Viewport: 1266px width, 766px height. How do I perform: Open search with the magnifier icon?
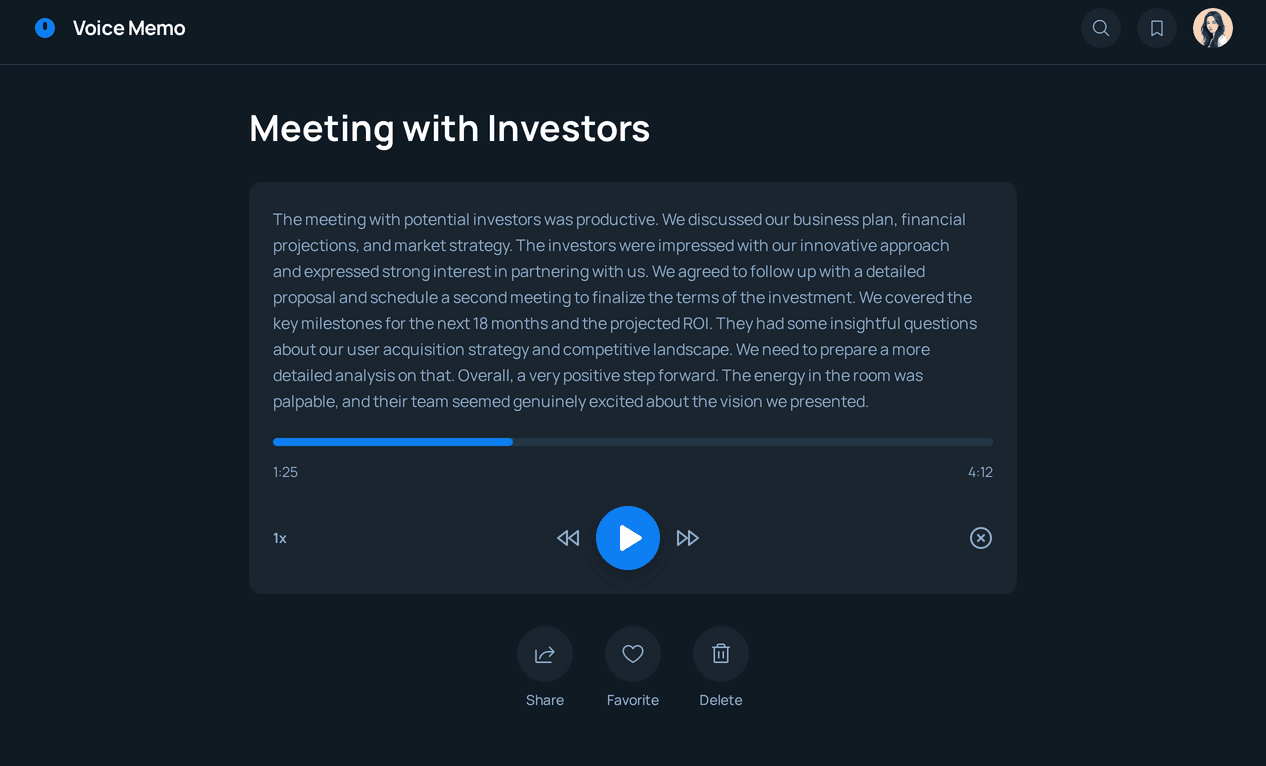(x=1101, y=28)
